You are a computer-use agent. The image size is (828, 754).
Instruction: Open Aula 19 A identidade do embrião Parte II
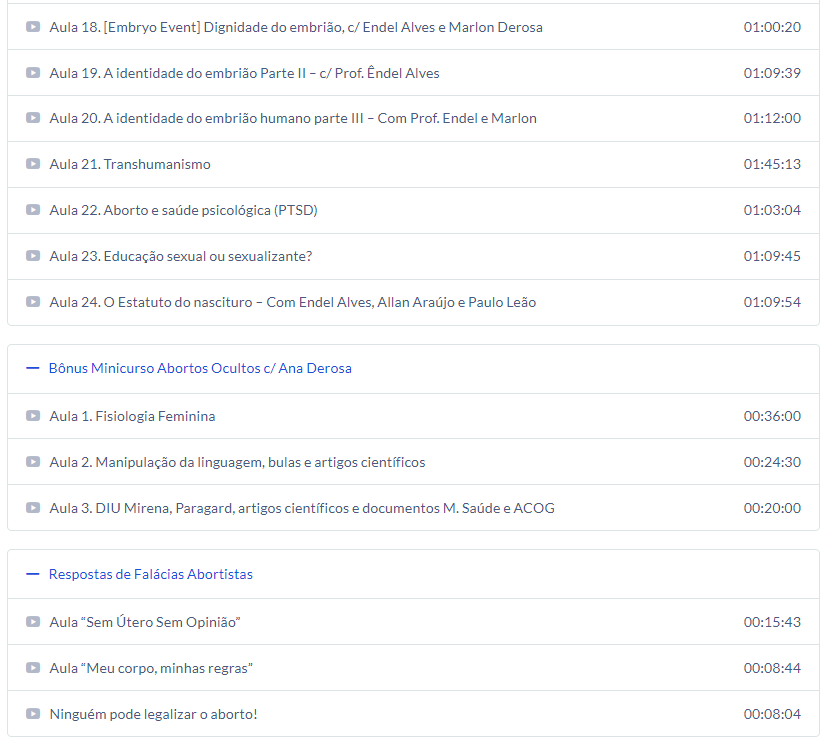(x=244, y=73)
